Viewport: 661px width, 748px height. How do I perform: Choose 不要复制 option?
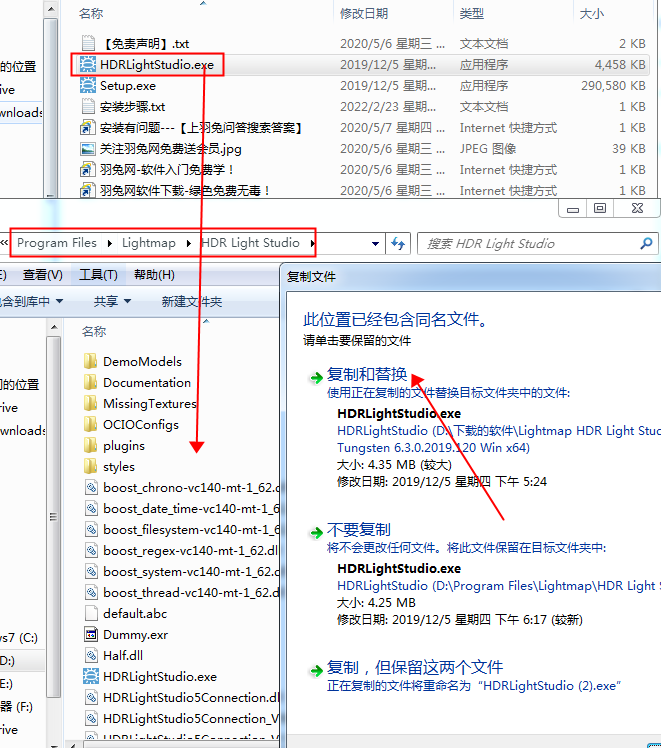tap(359, 530)
